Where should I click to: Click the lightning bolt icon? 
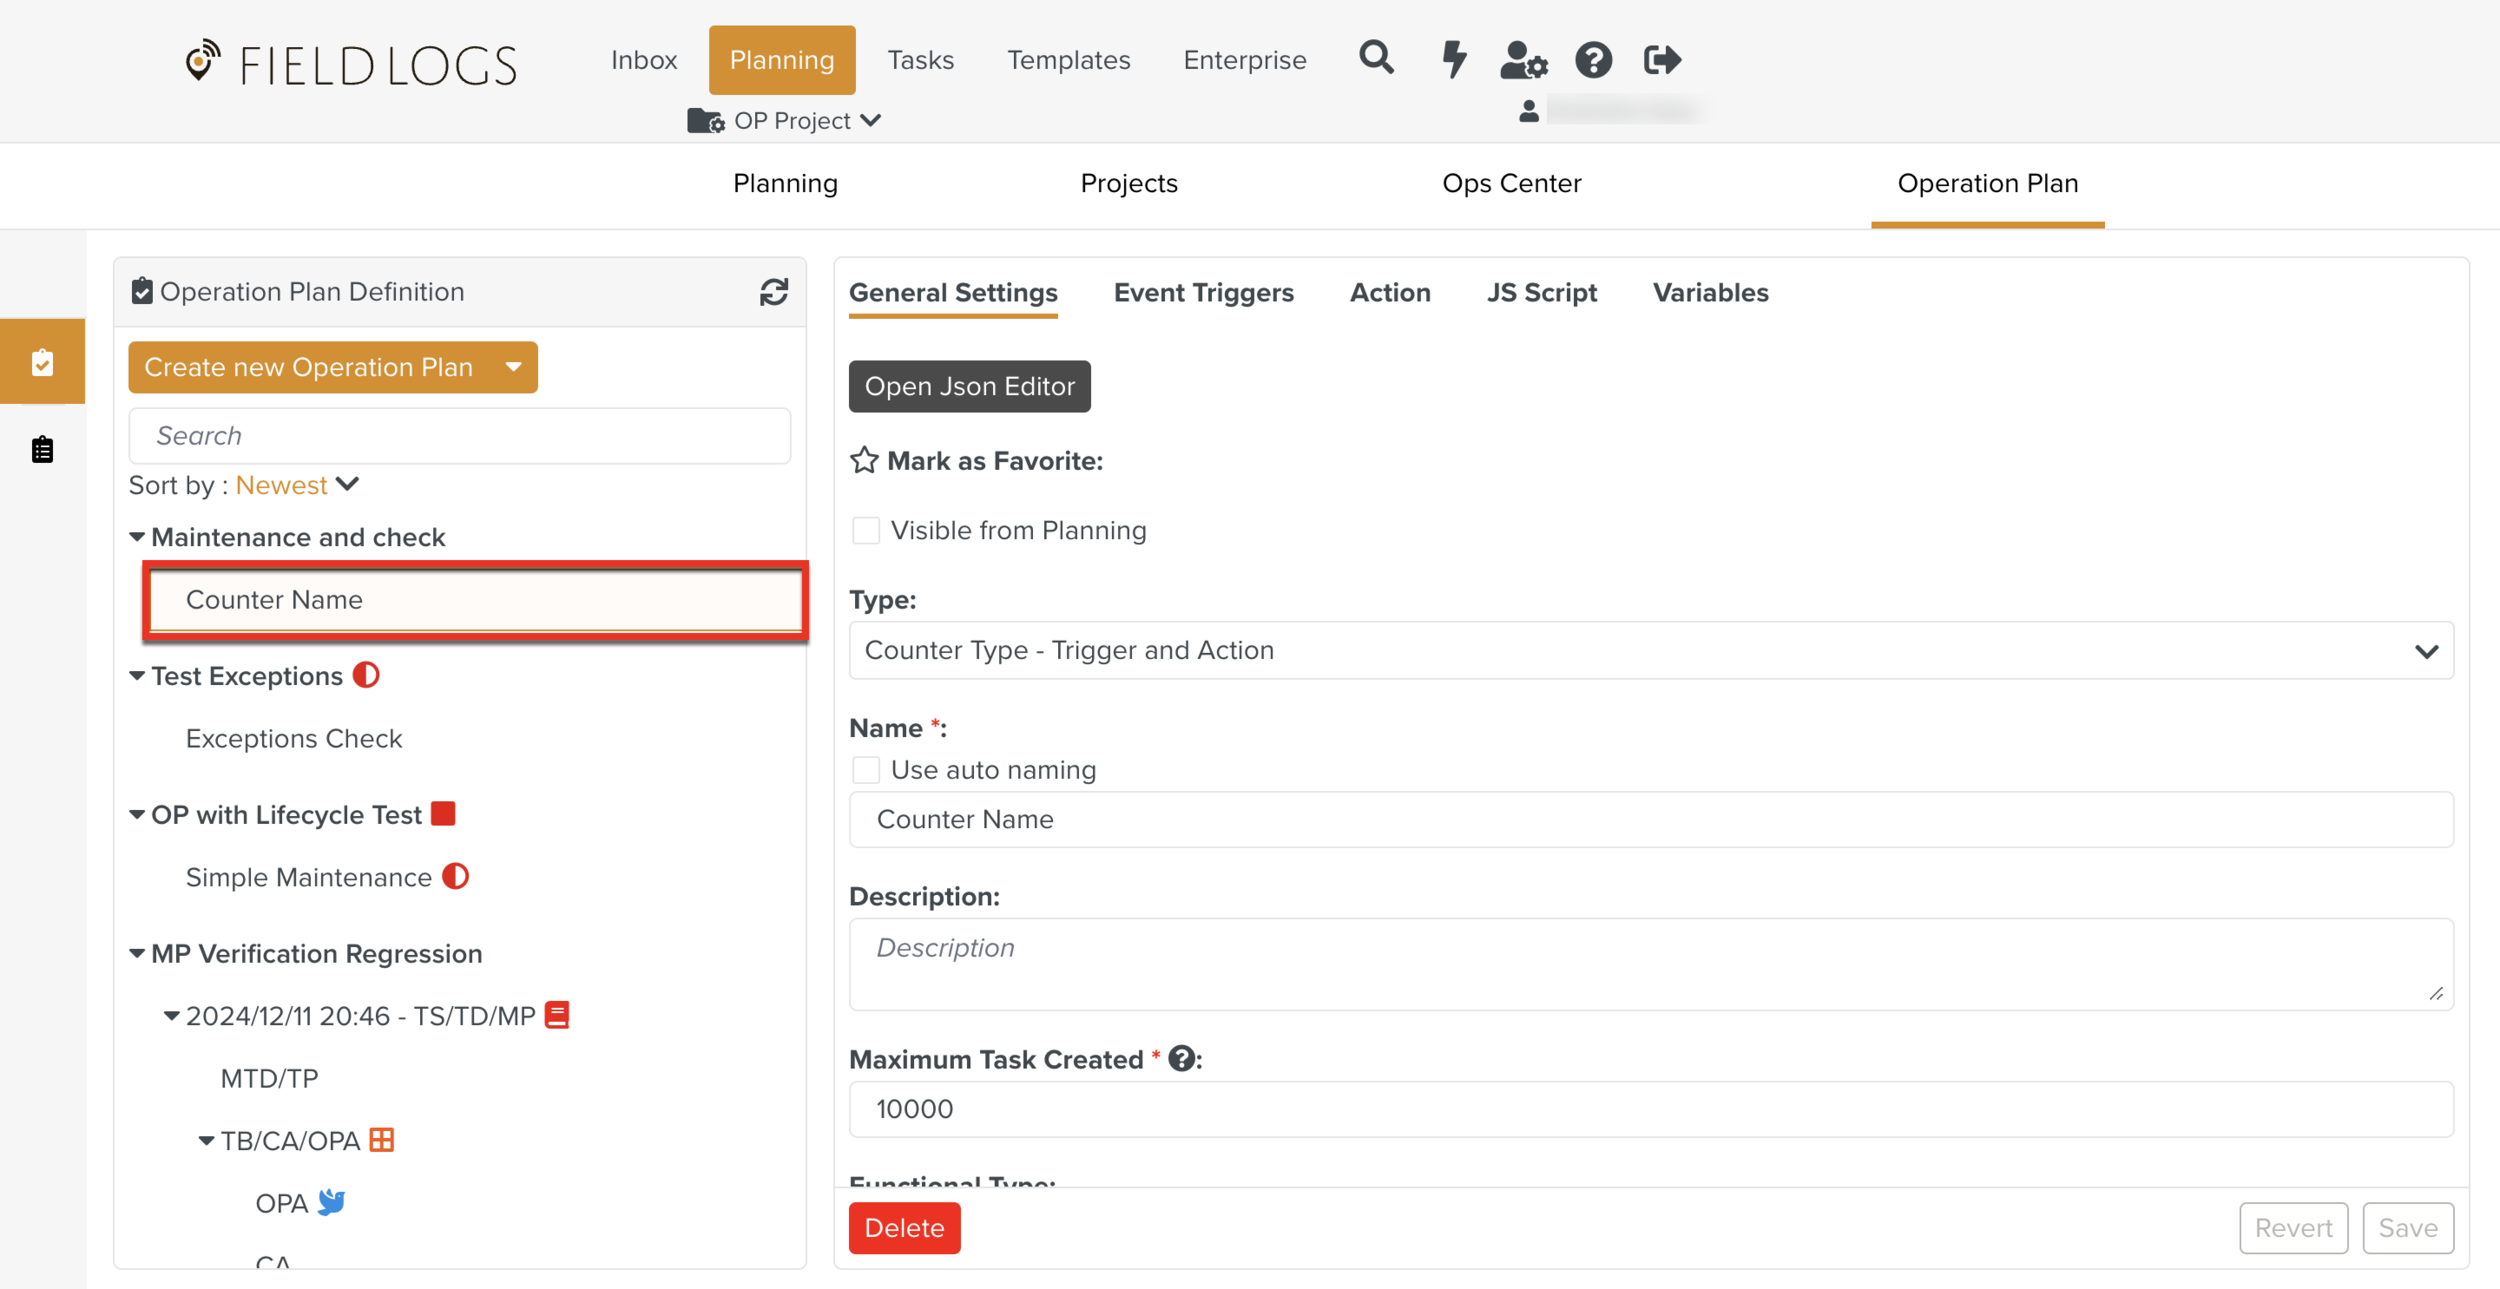pyautogui.click(x=1453, y=59)
